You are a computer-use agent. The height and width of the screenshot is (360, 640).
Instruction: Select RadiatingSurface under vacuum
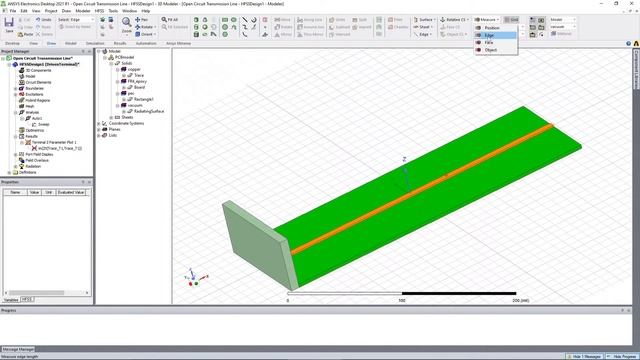click(x=149, y=111)
